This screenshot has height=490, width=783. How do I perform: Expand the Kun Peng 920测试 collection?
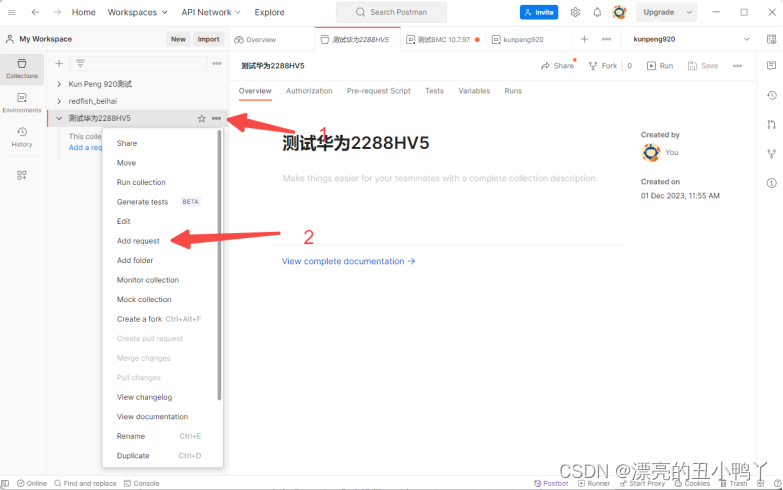(x=59, y=84)
